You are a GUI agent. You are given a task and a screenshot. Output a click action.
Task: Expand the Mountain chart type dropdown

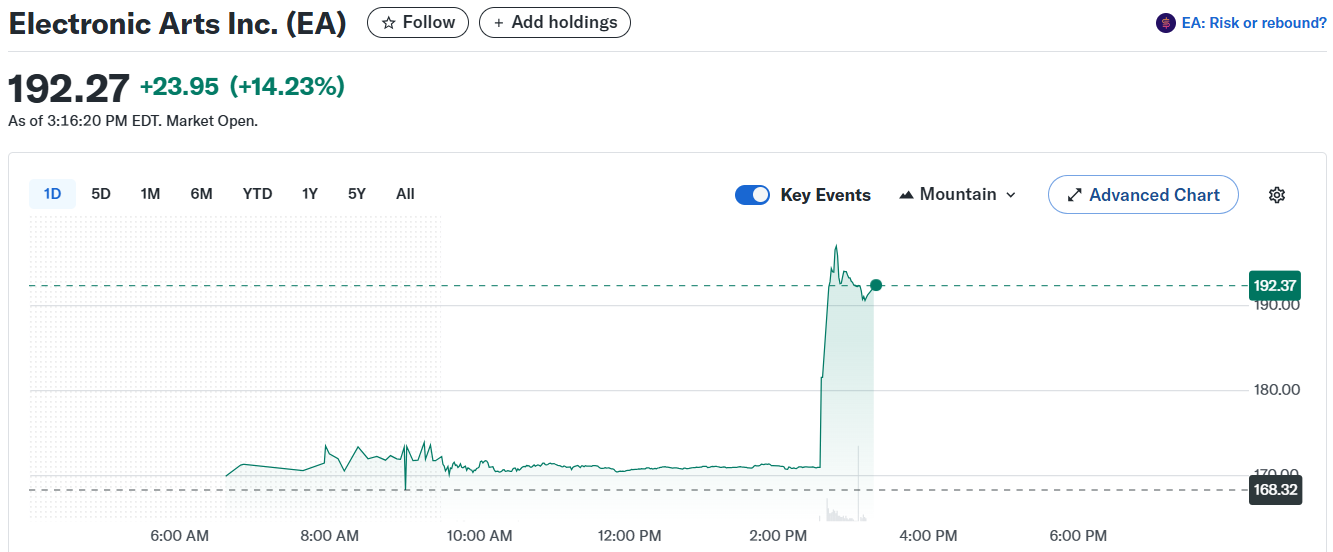point(1010,195)
